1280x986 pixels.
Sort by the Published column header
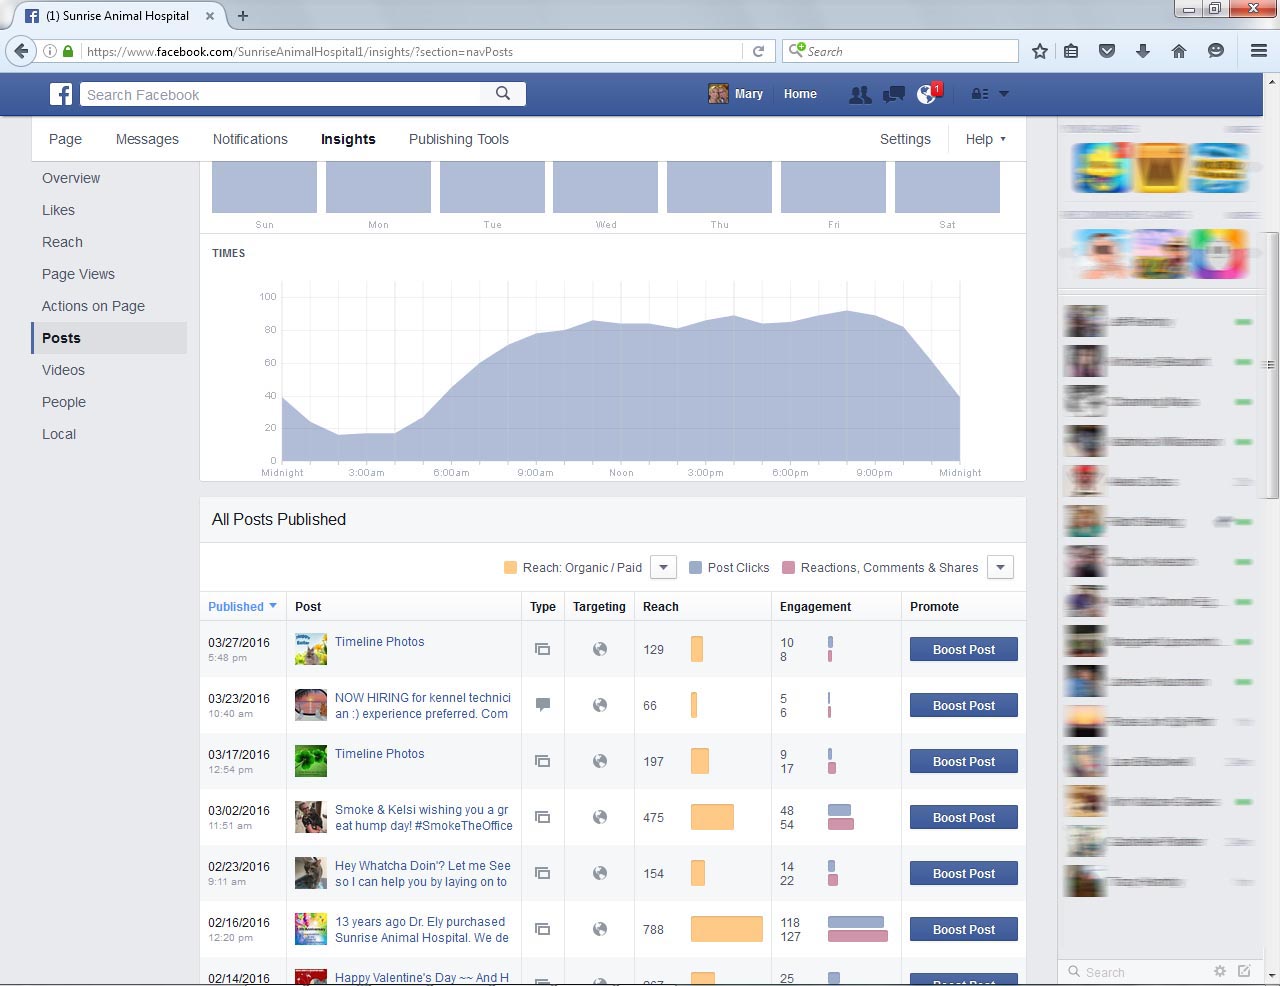(242, 607)
